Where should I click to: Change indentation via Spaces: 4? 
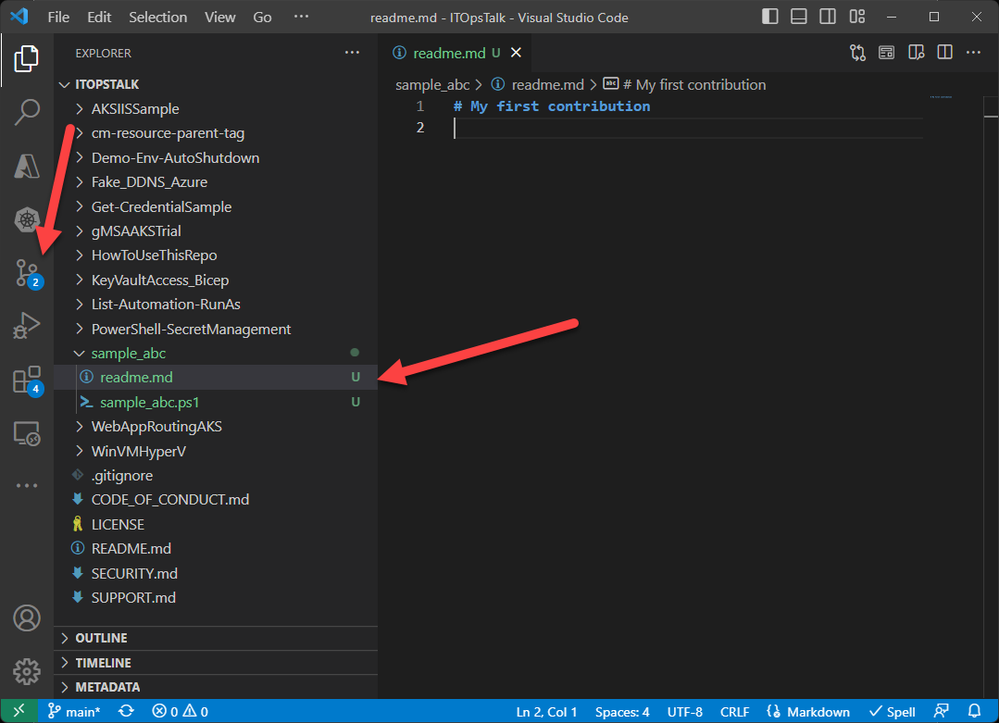point(622,712)
